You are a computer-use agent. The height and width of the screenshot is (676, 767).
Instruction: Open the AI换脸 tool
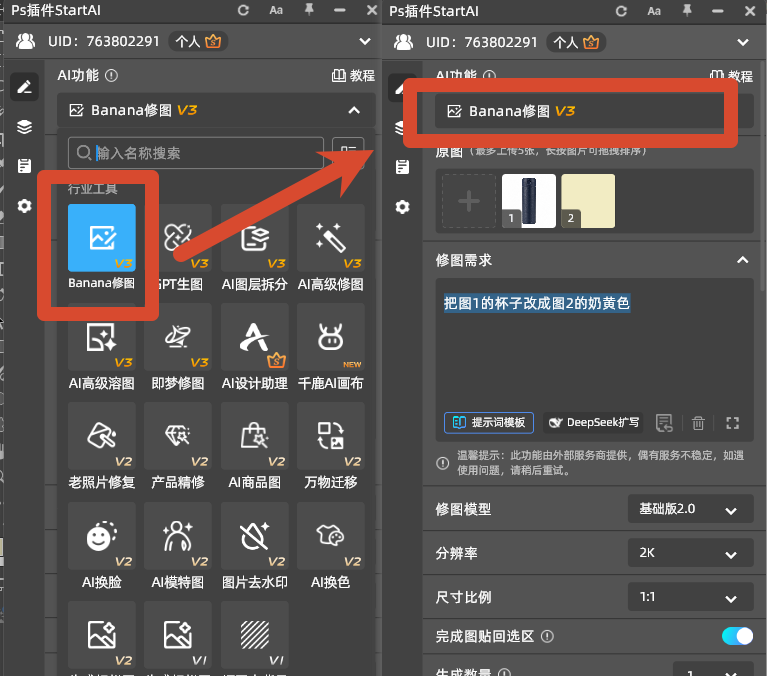tap(102, 536)
